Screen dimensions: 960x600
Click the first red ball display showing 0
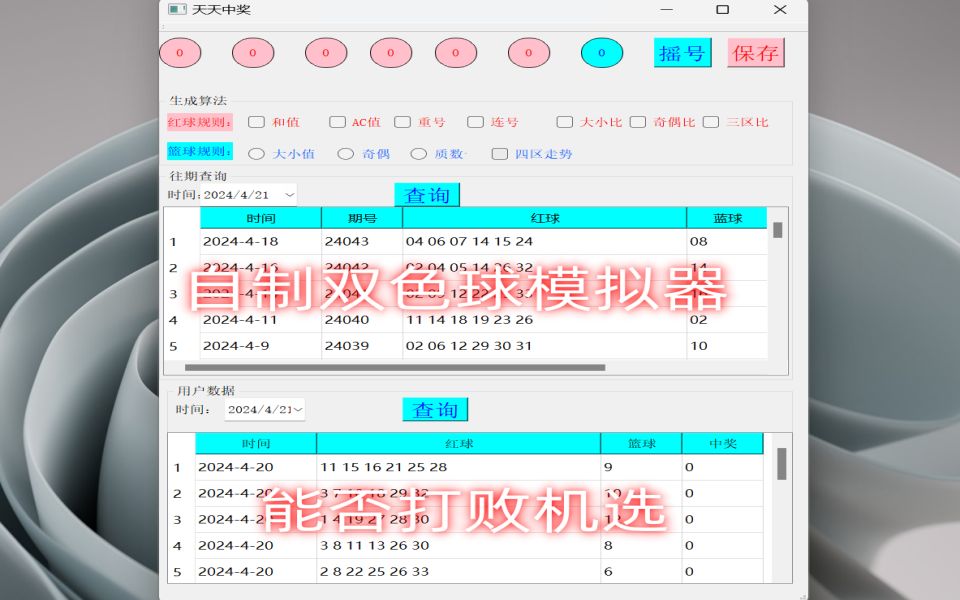pyautogui.click(x=181, y=54)
